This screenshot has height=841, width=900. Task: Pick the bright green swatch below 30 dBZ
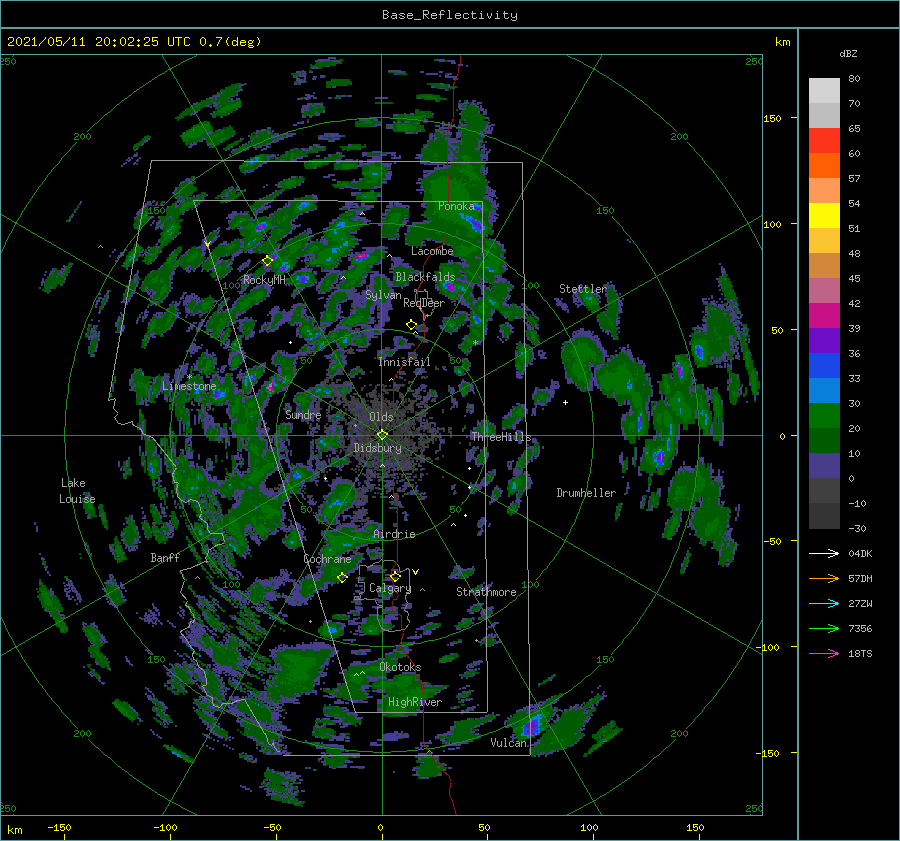(x=824, y=416)
